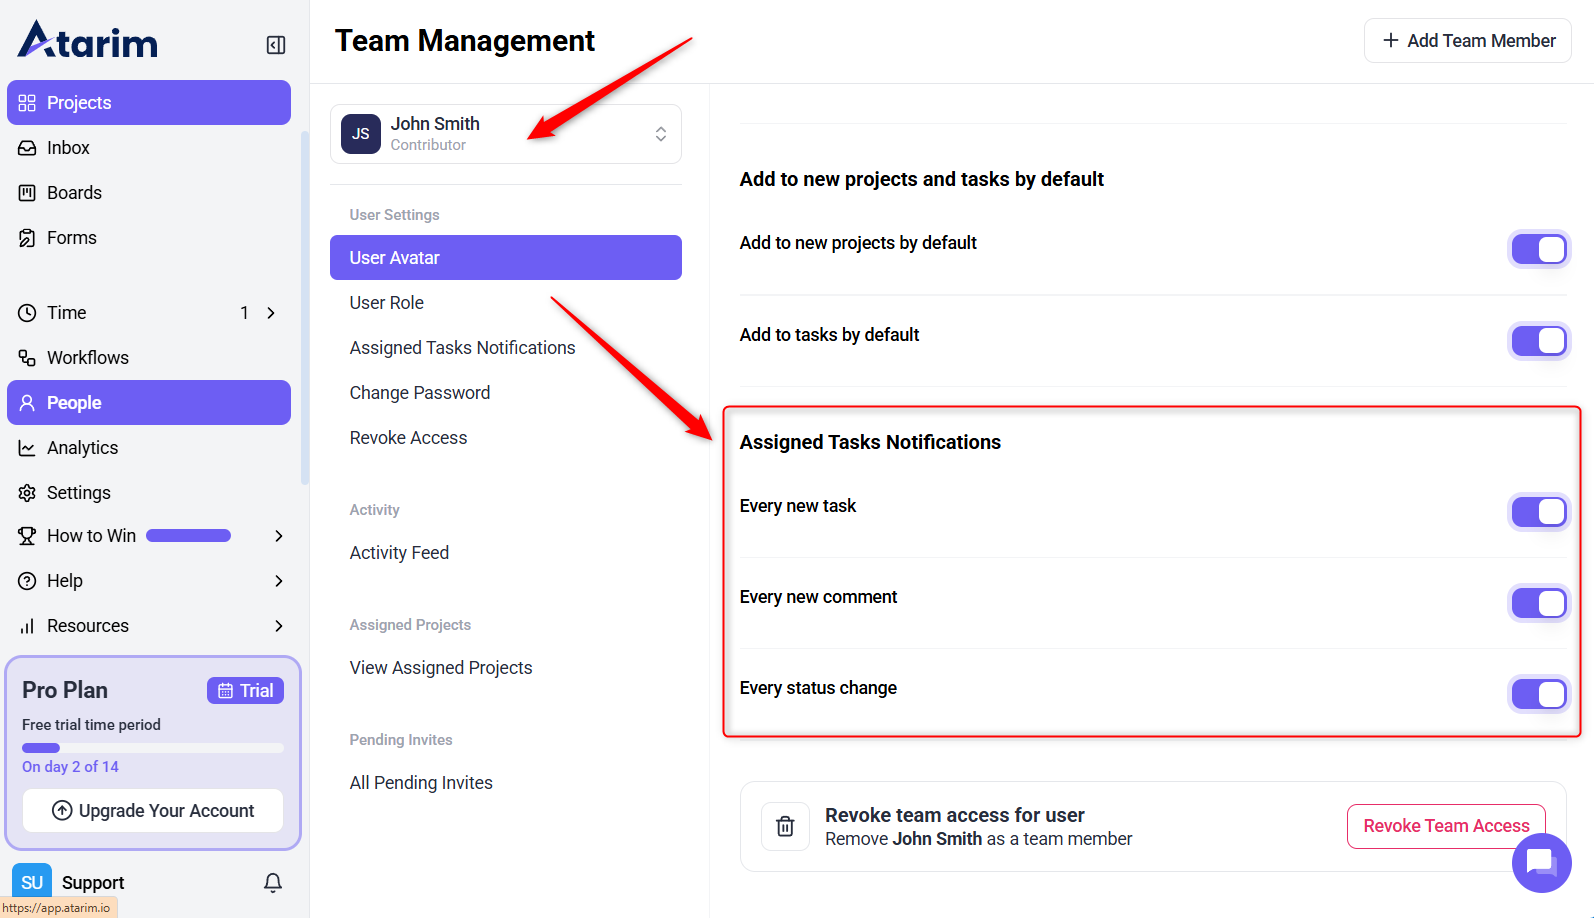The image size is (1594, 918).
Task: Expand the Help submenu chevron
Action: [x=279, y=581]
